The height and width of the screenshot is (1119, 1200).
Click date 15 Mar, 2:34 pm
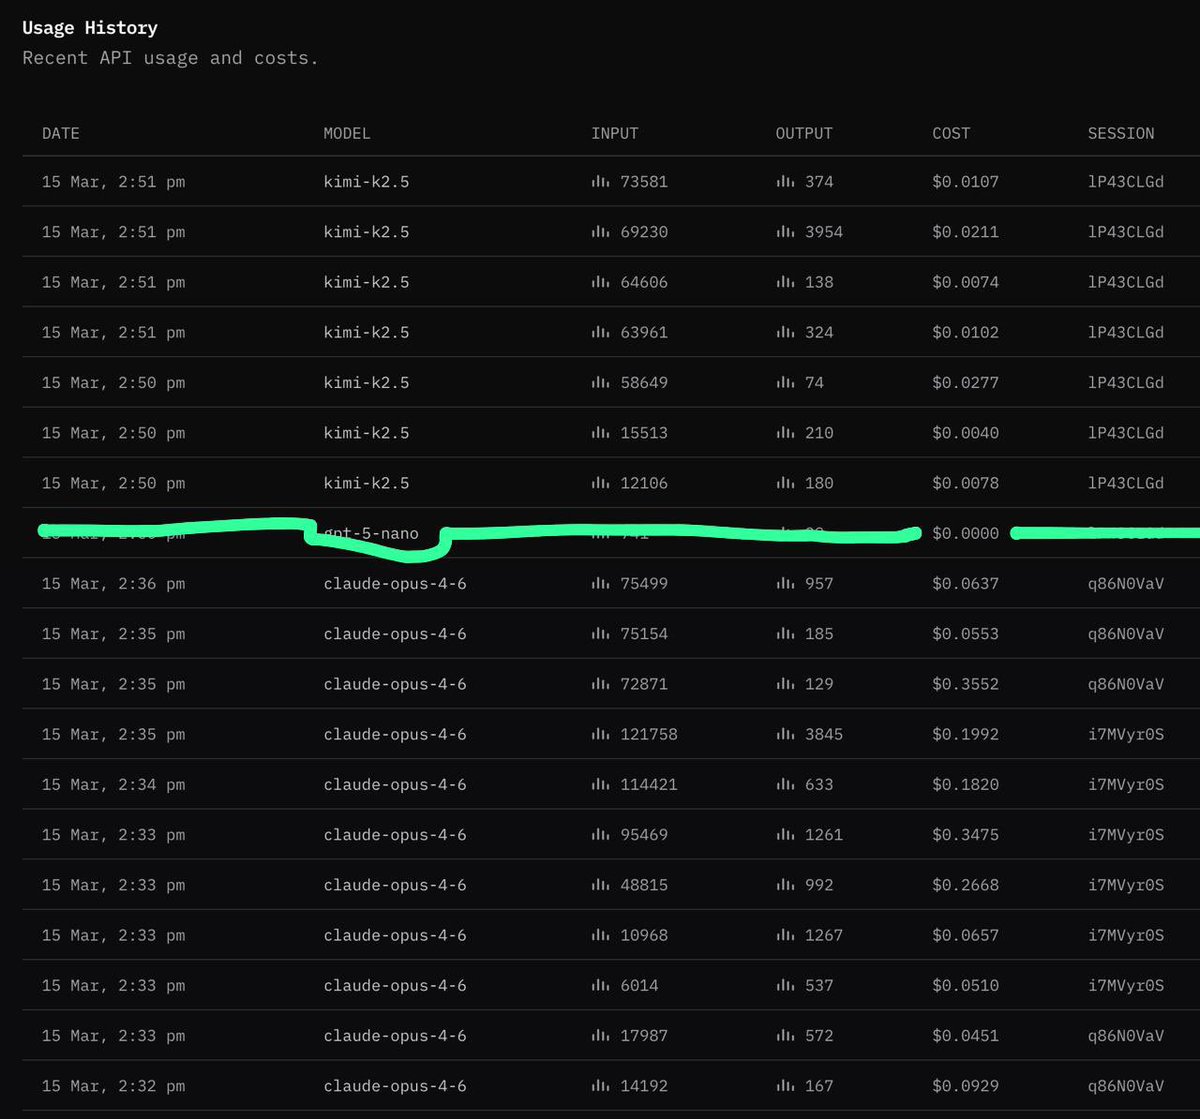pyautogui.click(x=114, y=784)
